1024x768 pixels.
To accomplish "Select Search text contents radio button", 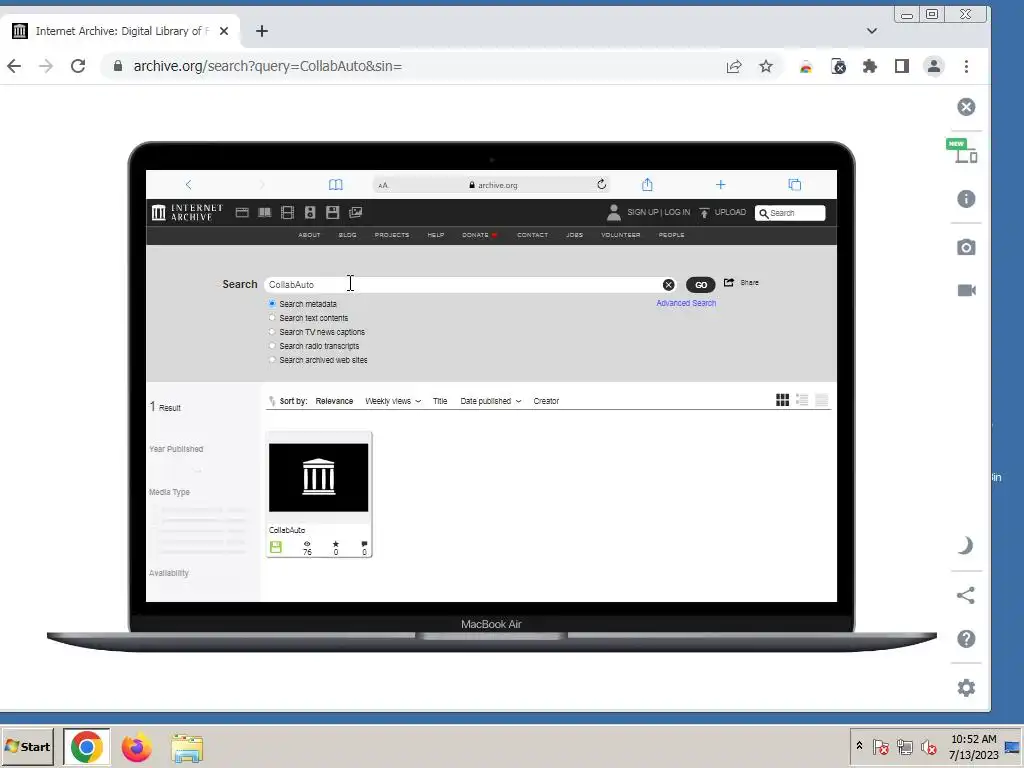I will [x=272, y=318].
